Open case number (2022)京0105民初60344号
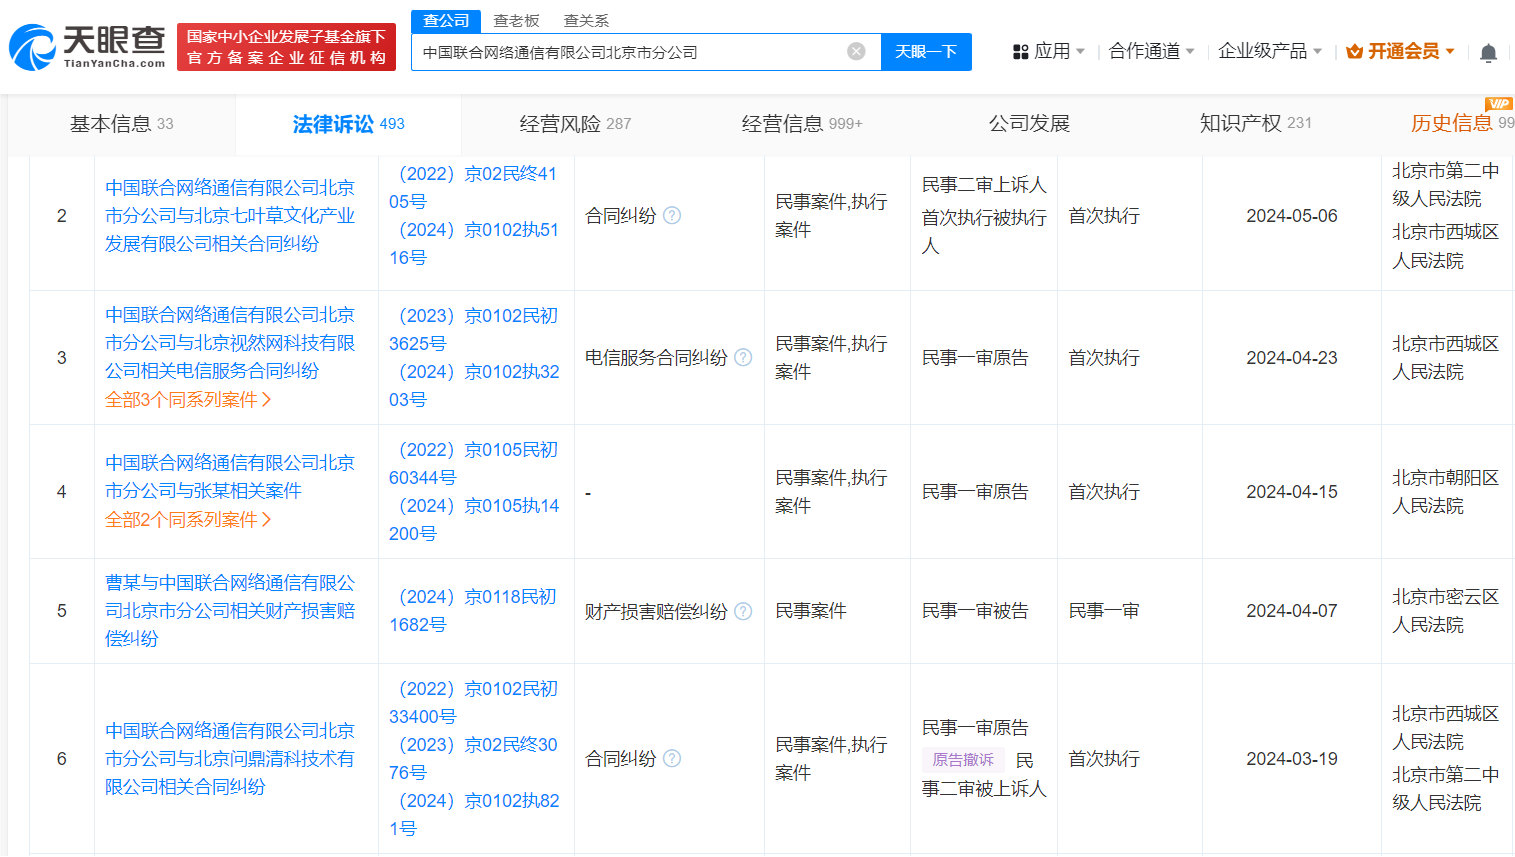The image size is (1515, 857). pos(474,463)
